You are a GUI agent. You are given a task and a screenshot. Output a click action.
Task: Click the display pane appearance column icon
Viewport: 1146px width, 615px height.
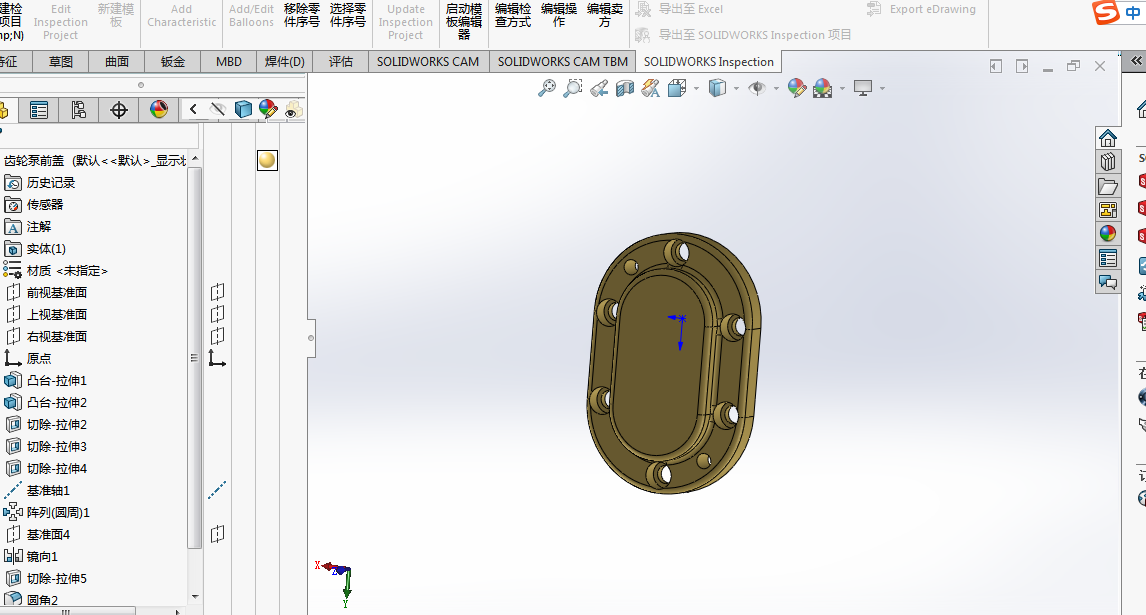(x=268, y=110)
